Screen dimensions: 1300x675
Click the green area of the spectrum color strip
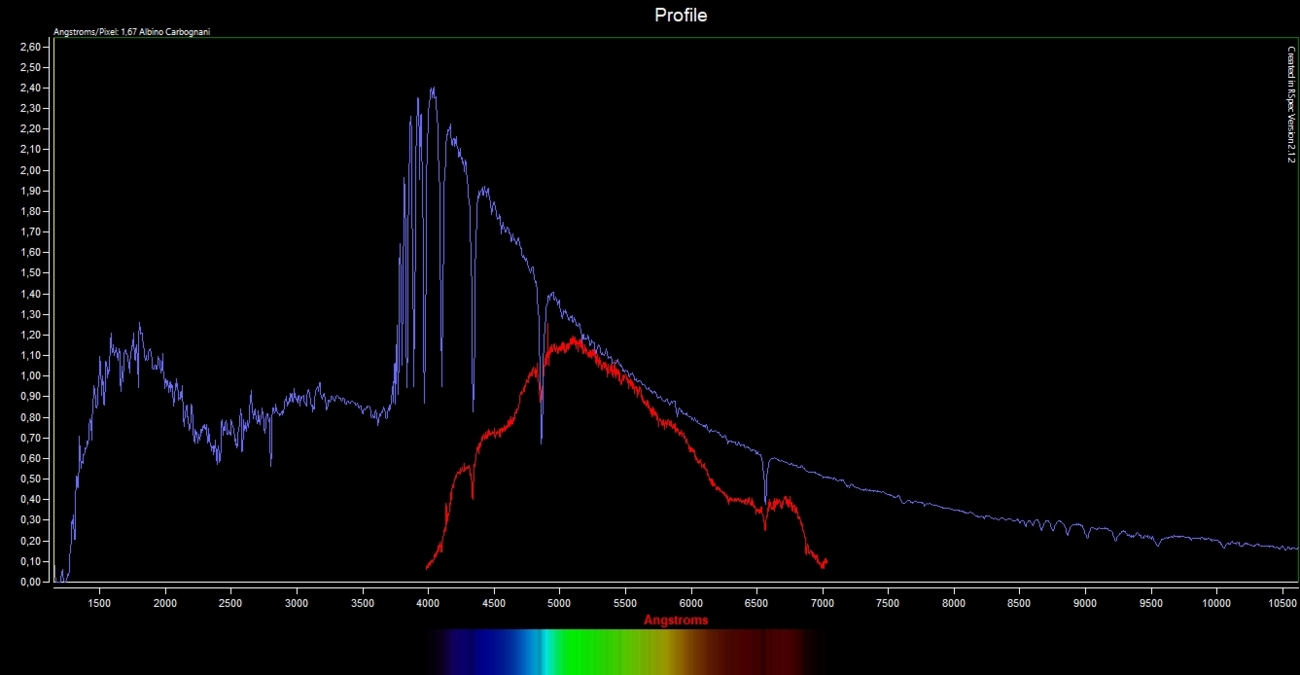[x=590, y=650]
